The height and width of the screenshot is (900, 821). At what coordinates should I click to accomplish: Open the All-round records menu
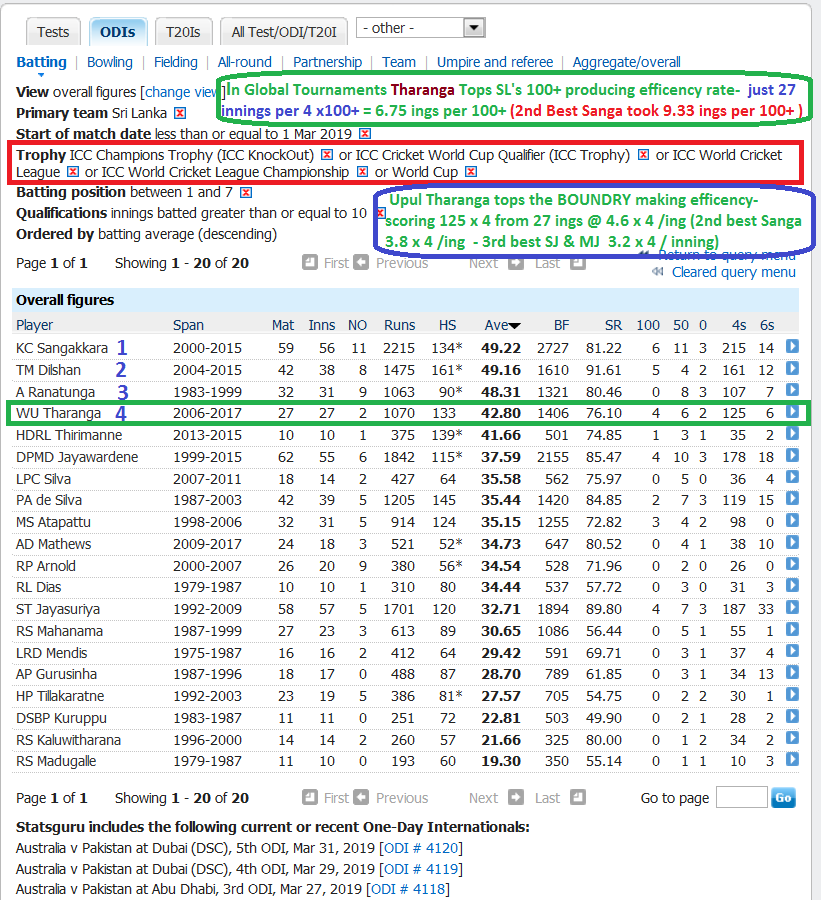245,62
